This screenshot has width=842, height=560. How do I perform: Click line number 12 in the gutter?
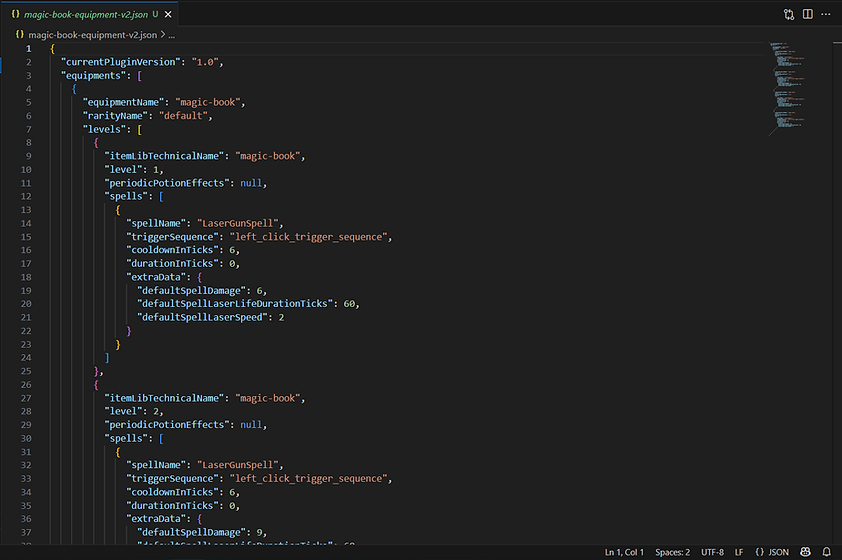pos(27,197)
